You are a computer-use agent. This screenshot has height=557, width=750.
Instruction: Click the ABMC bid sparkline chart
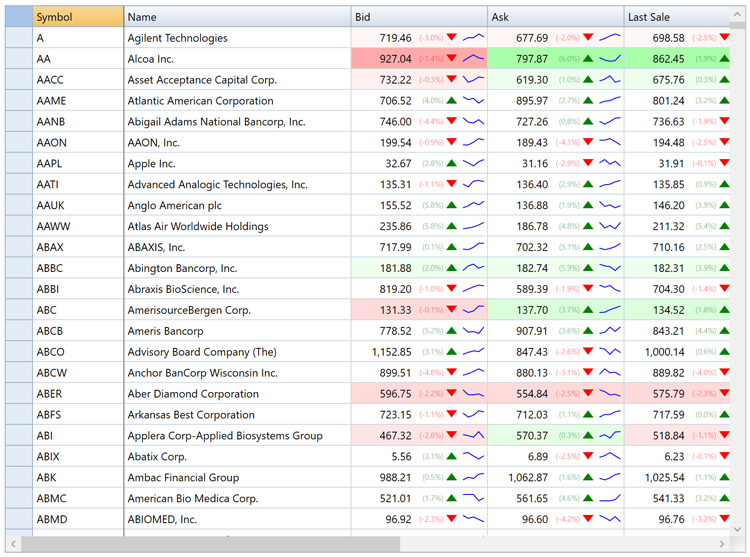coord(474,498)
